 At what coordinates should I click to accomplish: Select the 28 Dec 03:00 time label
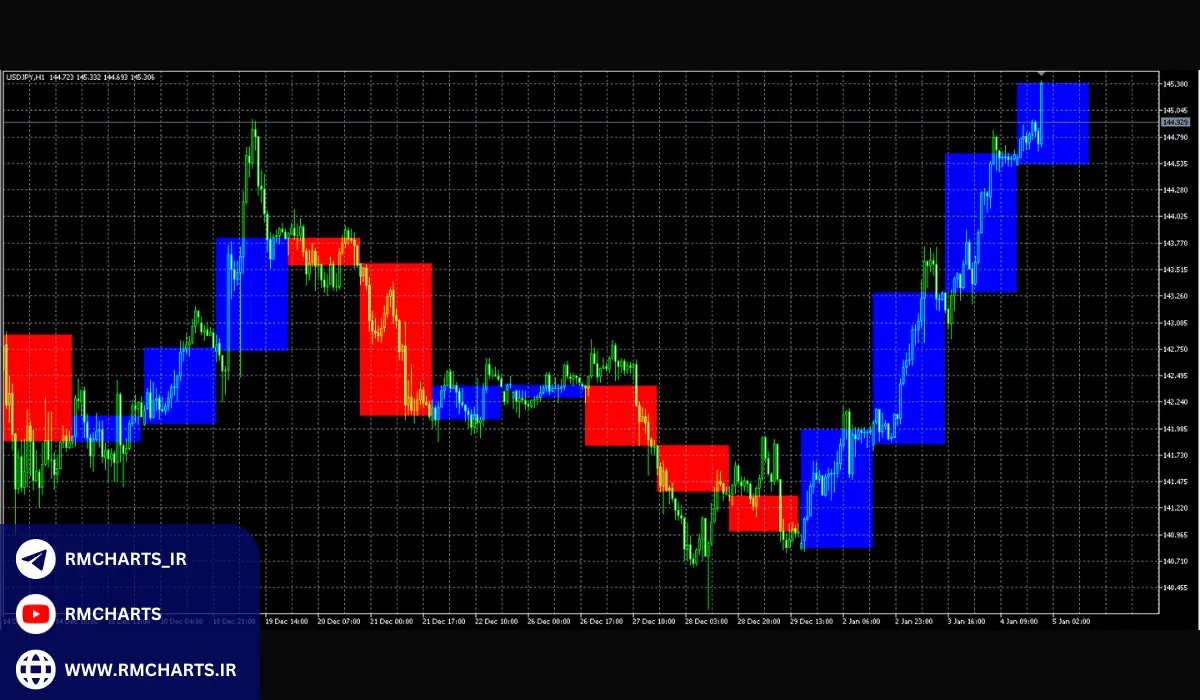[705, 621]
